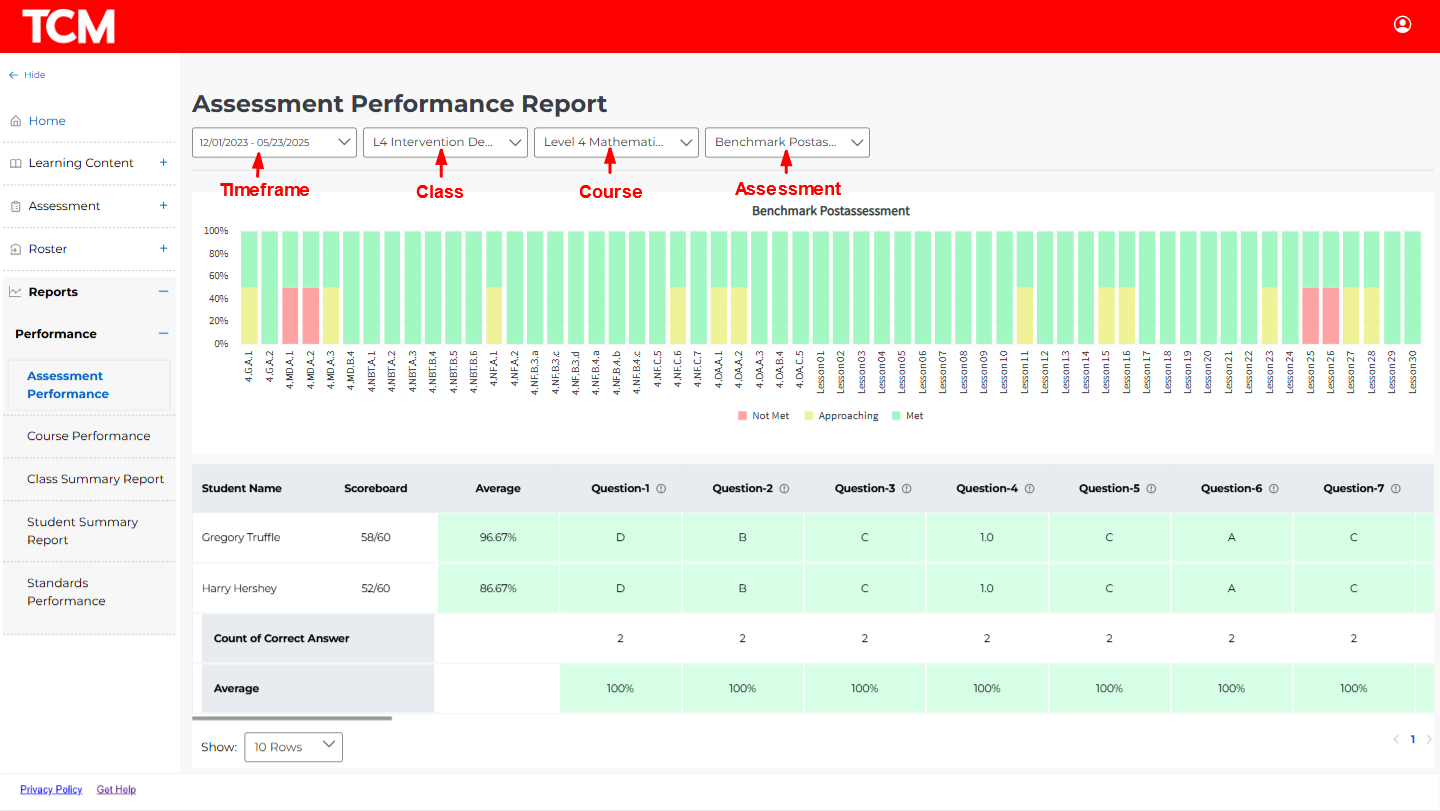Go to next page arrow in pagination

(1428, 740)
